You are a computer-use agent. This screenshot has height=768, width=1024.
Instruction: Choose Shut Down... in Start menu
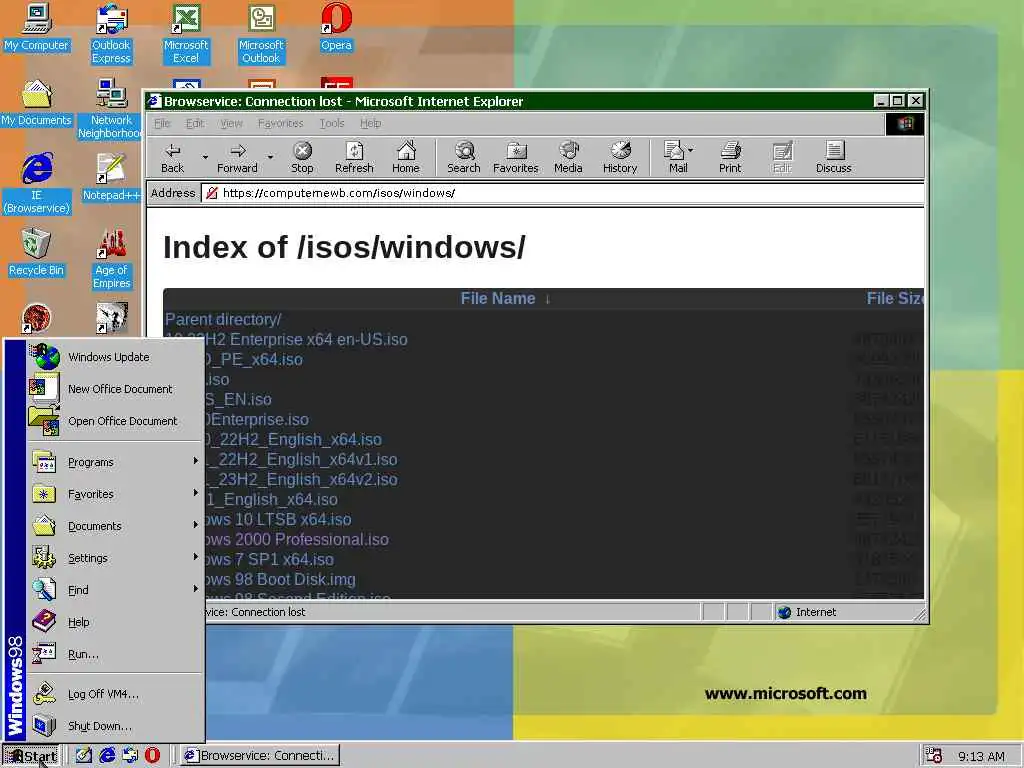(x=115, y=726)
